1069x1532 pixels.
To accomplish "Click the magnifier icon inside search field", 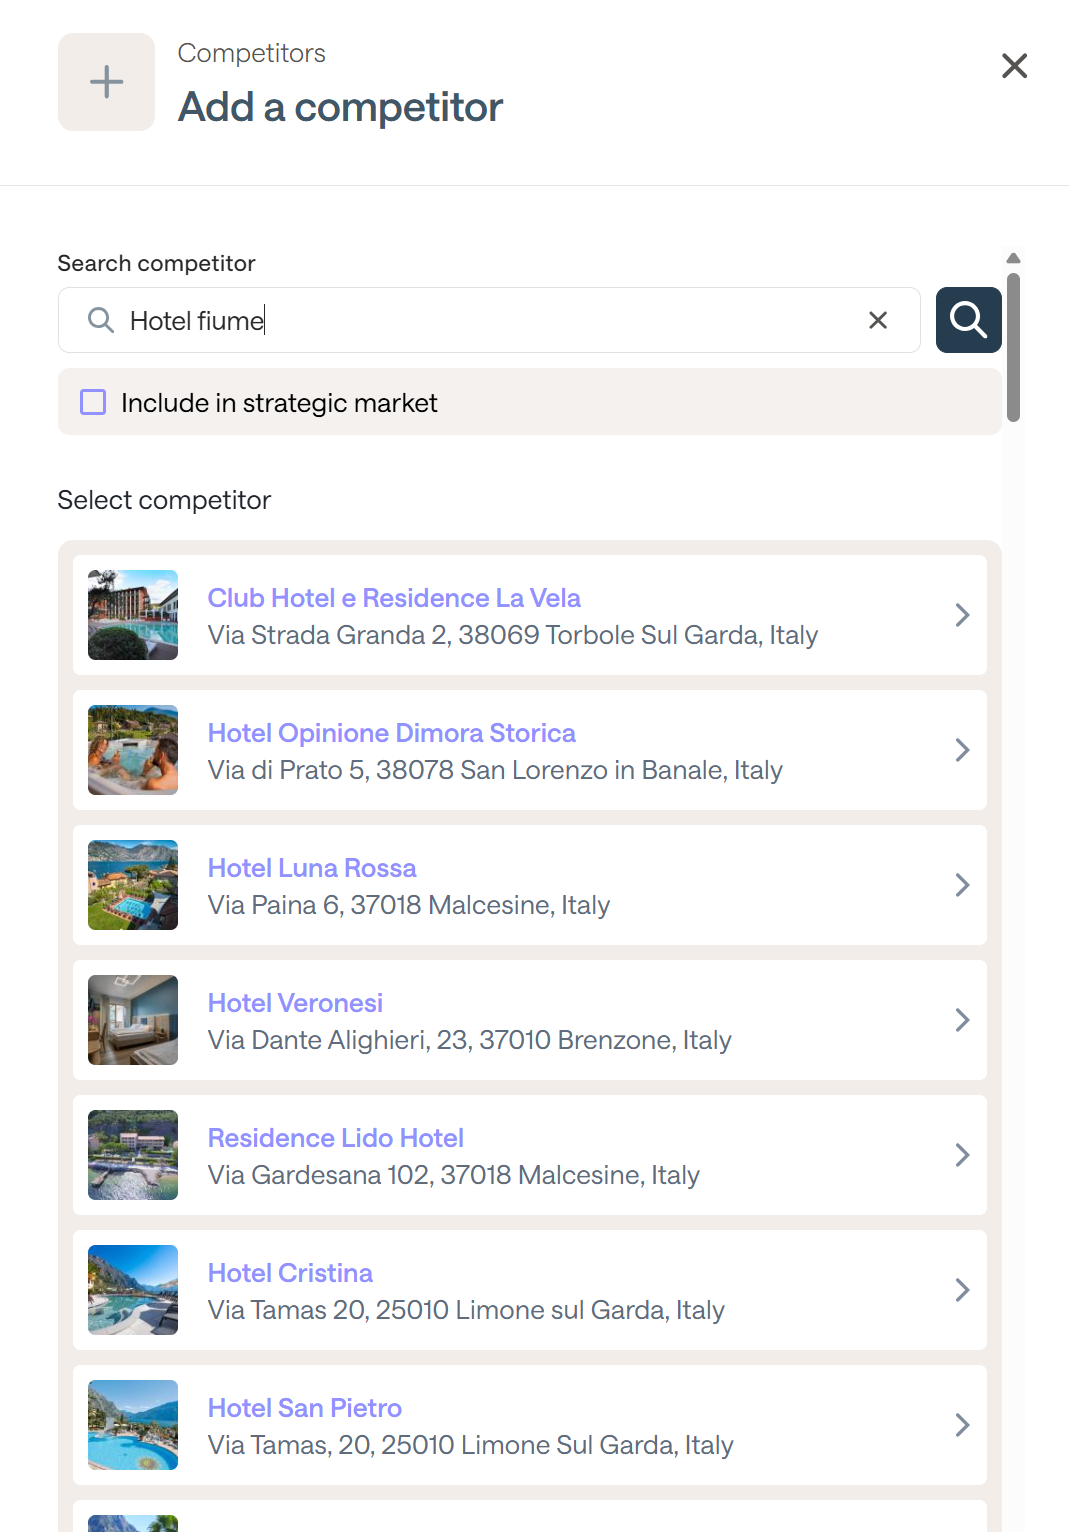I will pyautogui.click(x=101, y=320).
